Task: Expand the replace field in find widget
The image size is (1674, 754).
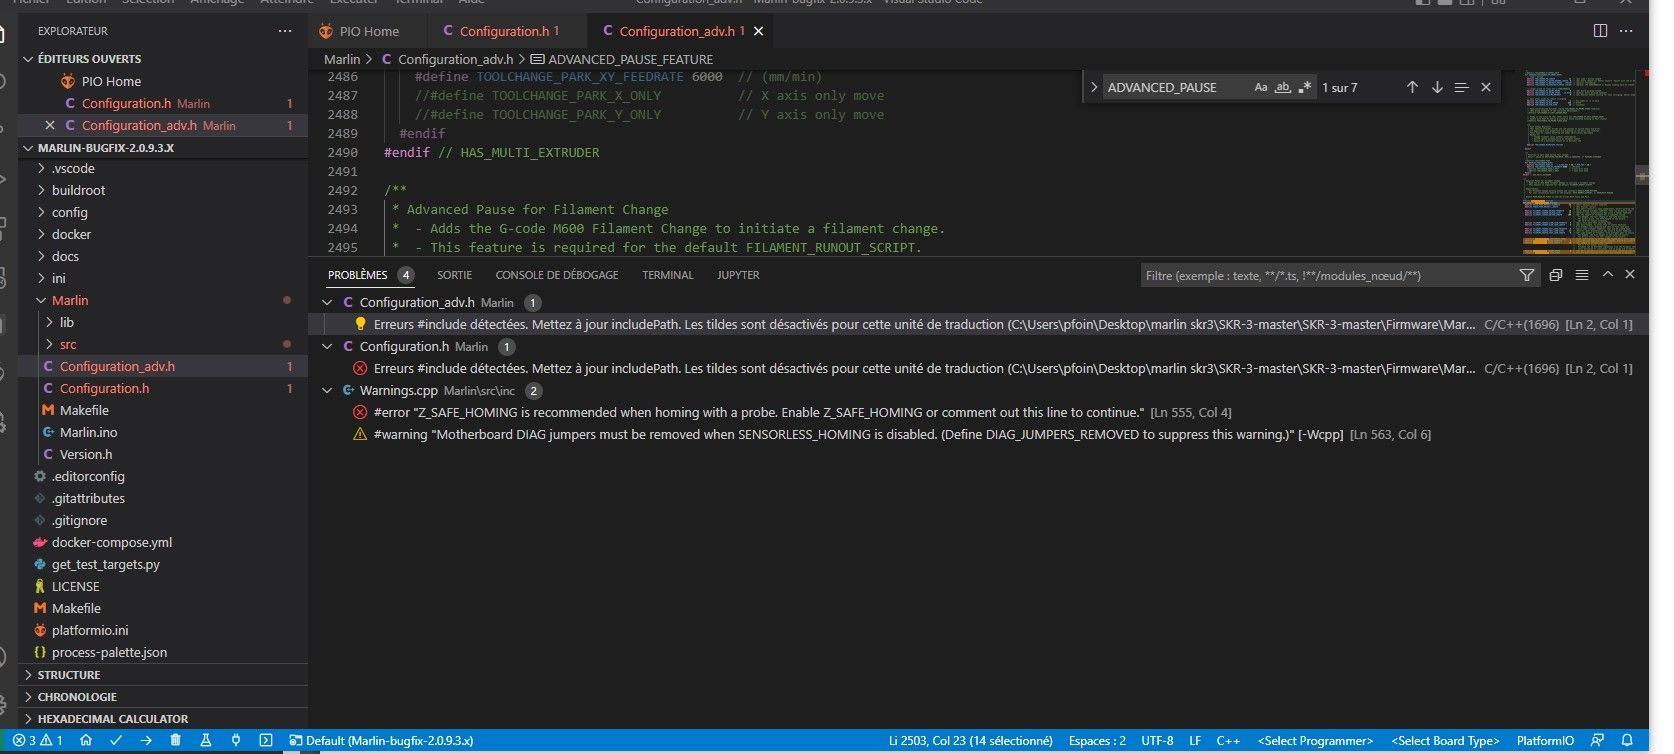Action: pos(1093,87)
